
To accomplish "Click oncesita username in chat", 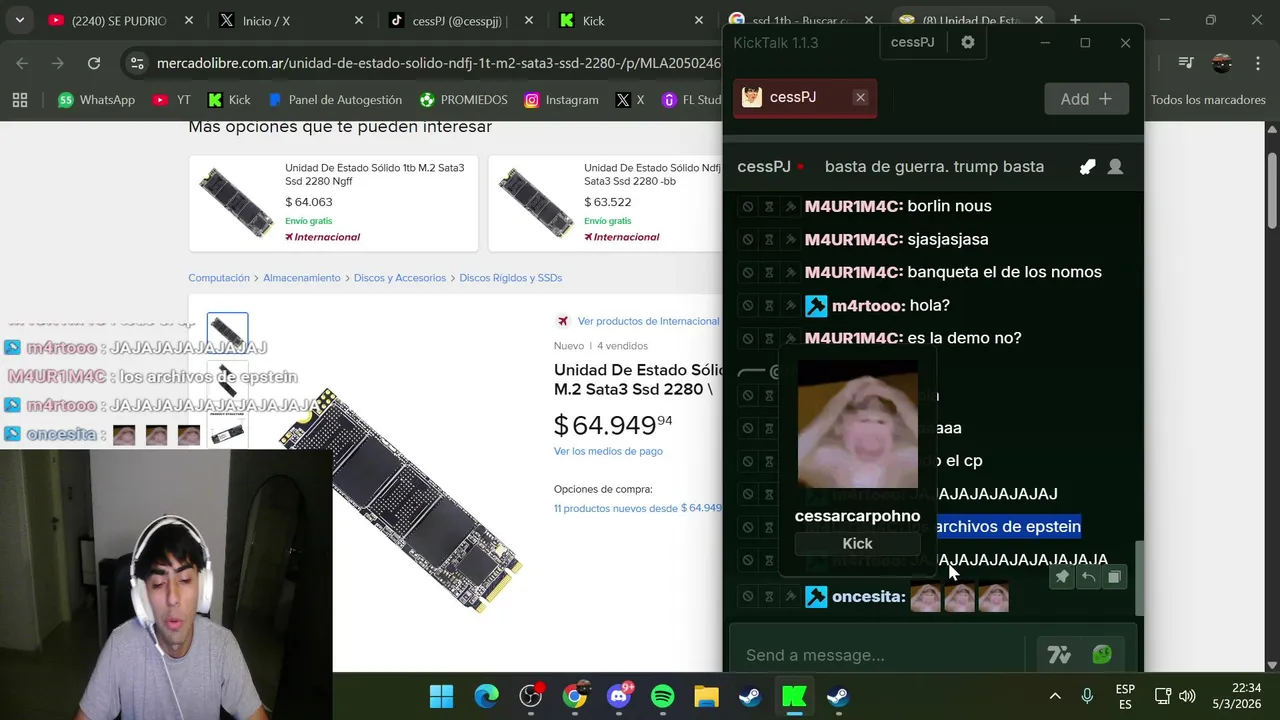I will (x=869, y=597).
